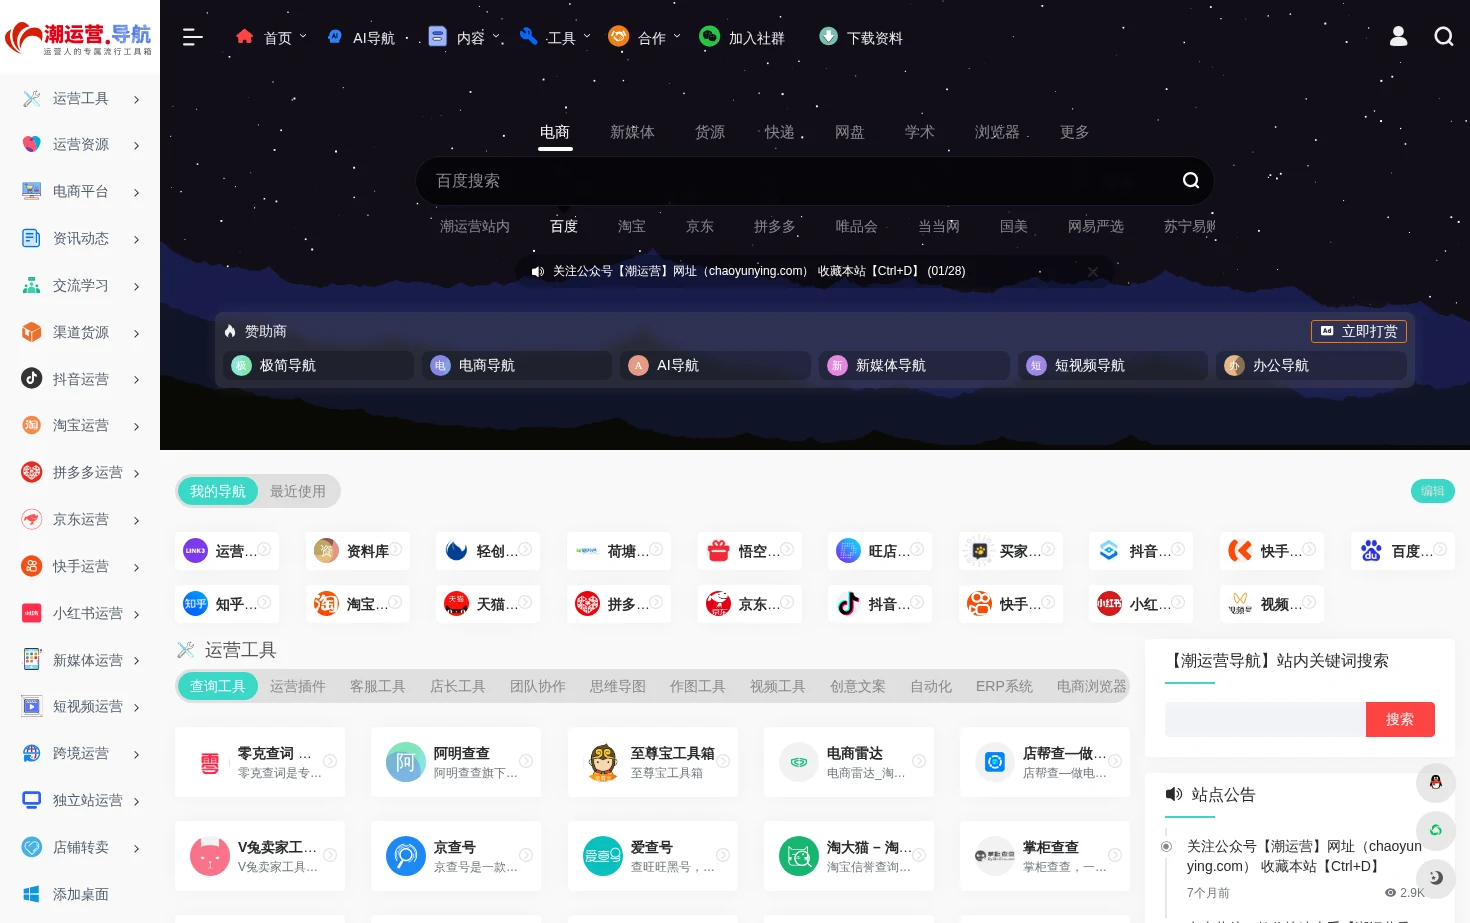The image size is (1470, 923).
Task: Open the 百度 shortcut in my navigation
Action: pyautogui.click(x=1403, y=551)
